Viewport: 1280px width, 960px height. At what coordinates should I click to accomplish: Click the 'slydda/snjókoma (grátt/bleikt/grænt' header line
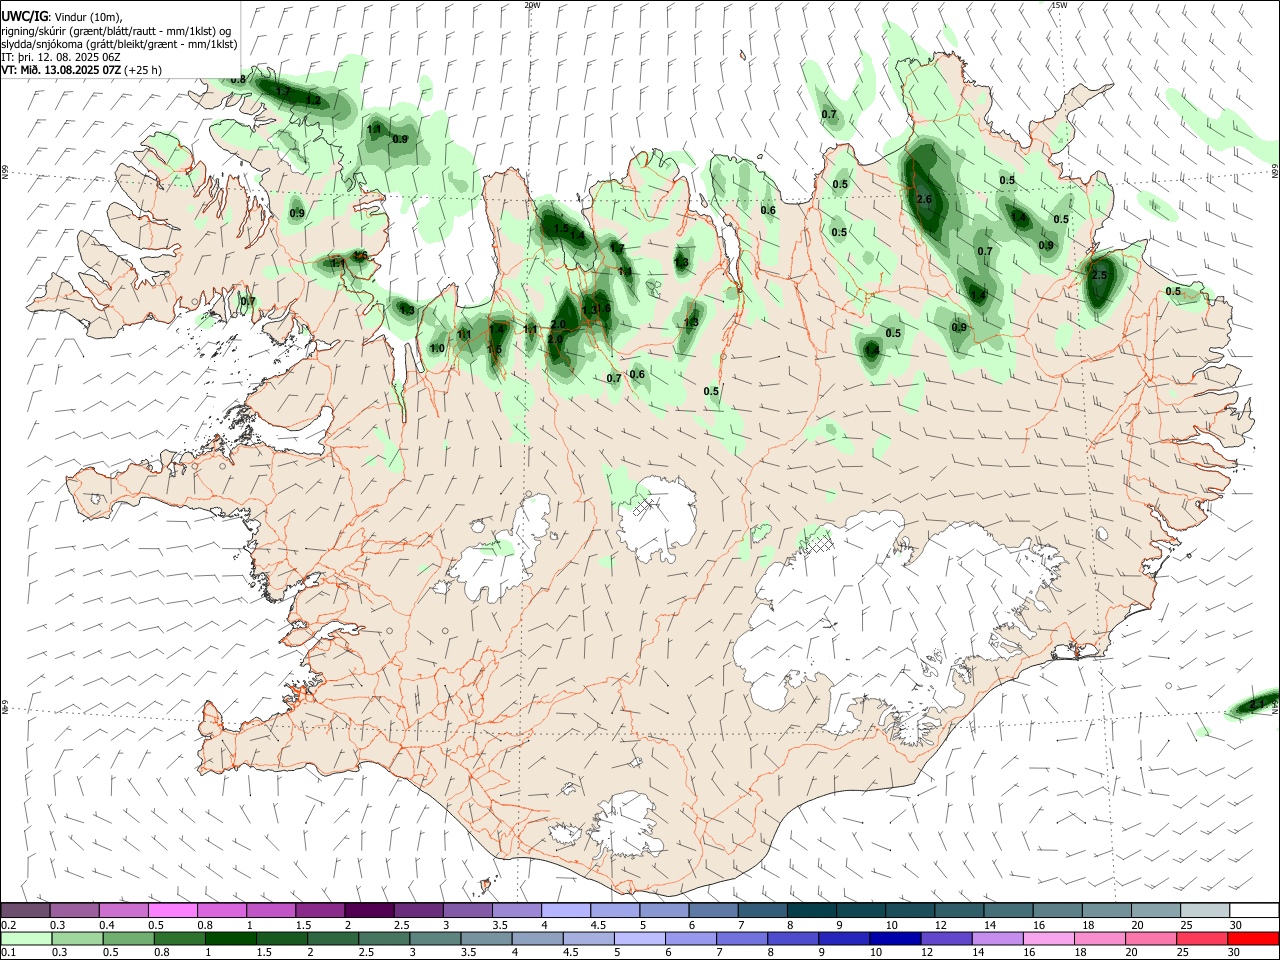click(120, 44)
